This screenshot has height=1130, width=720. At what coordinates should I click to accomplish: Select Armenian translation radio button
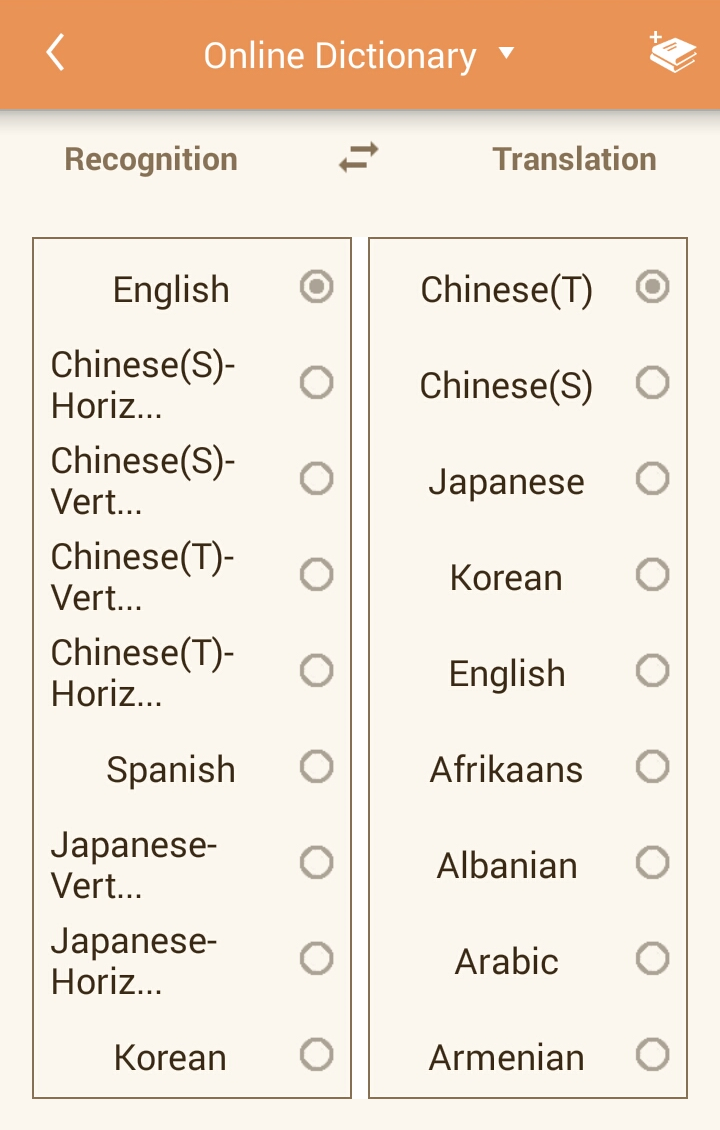[x=652, y=1055]
